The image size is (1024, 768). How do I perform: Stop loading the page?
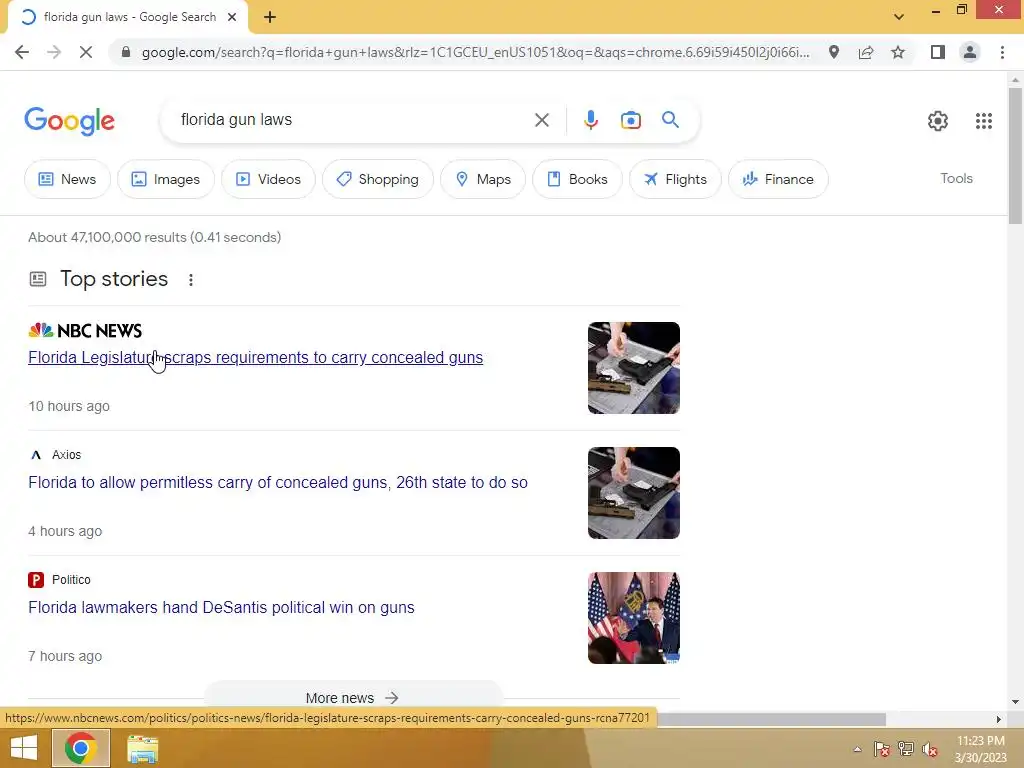[86, 52]
